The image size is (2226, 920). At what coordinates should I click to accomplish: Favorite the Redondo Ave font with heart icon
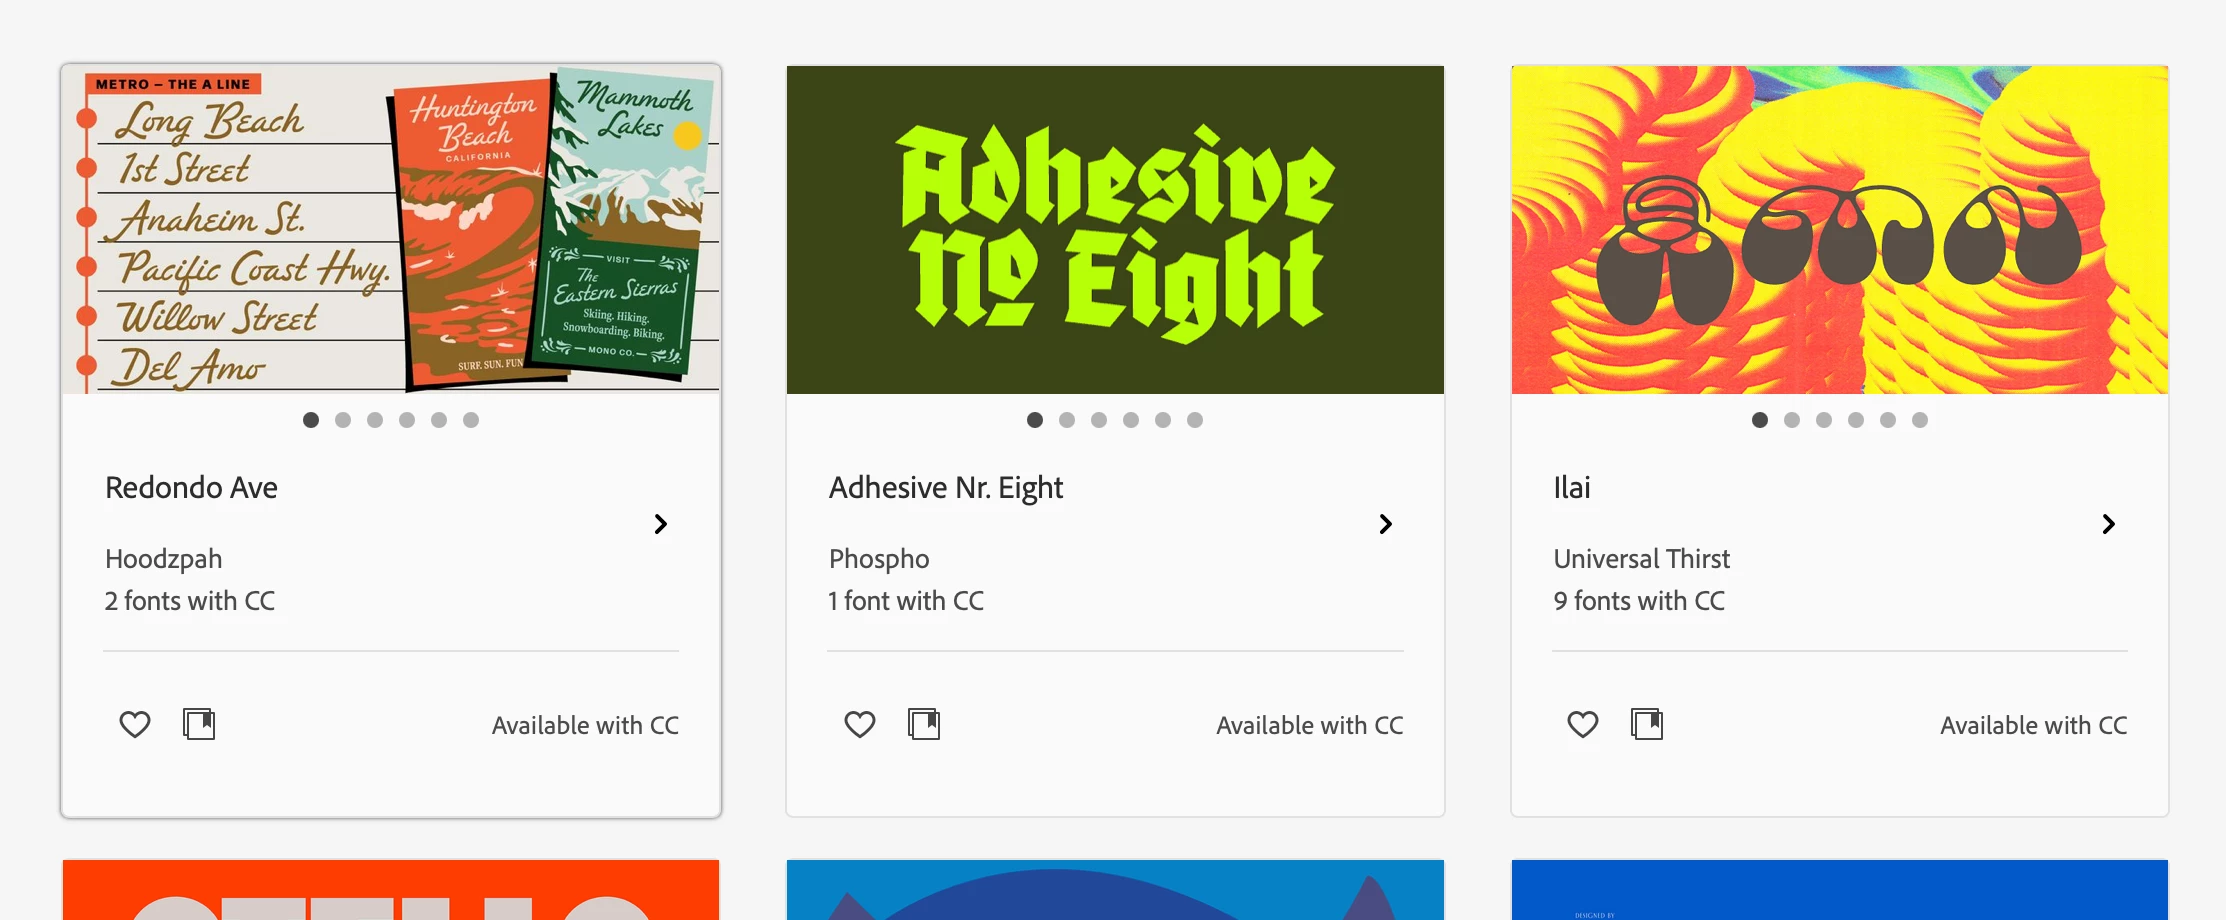pos(135,724)
